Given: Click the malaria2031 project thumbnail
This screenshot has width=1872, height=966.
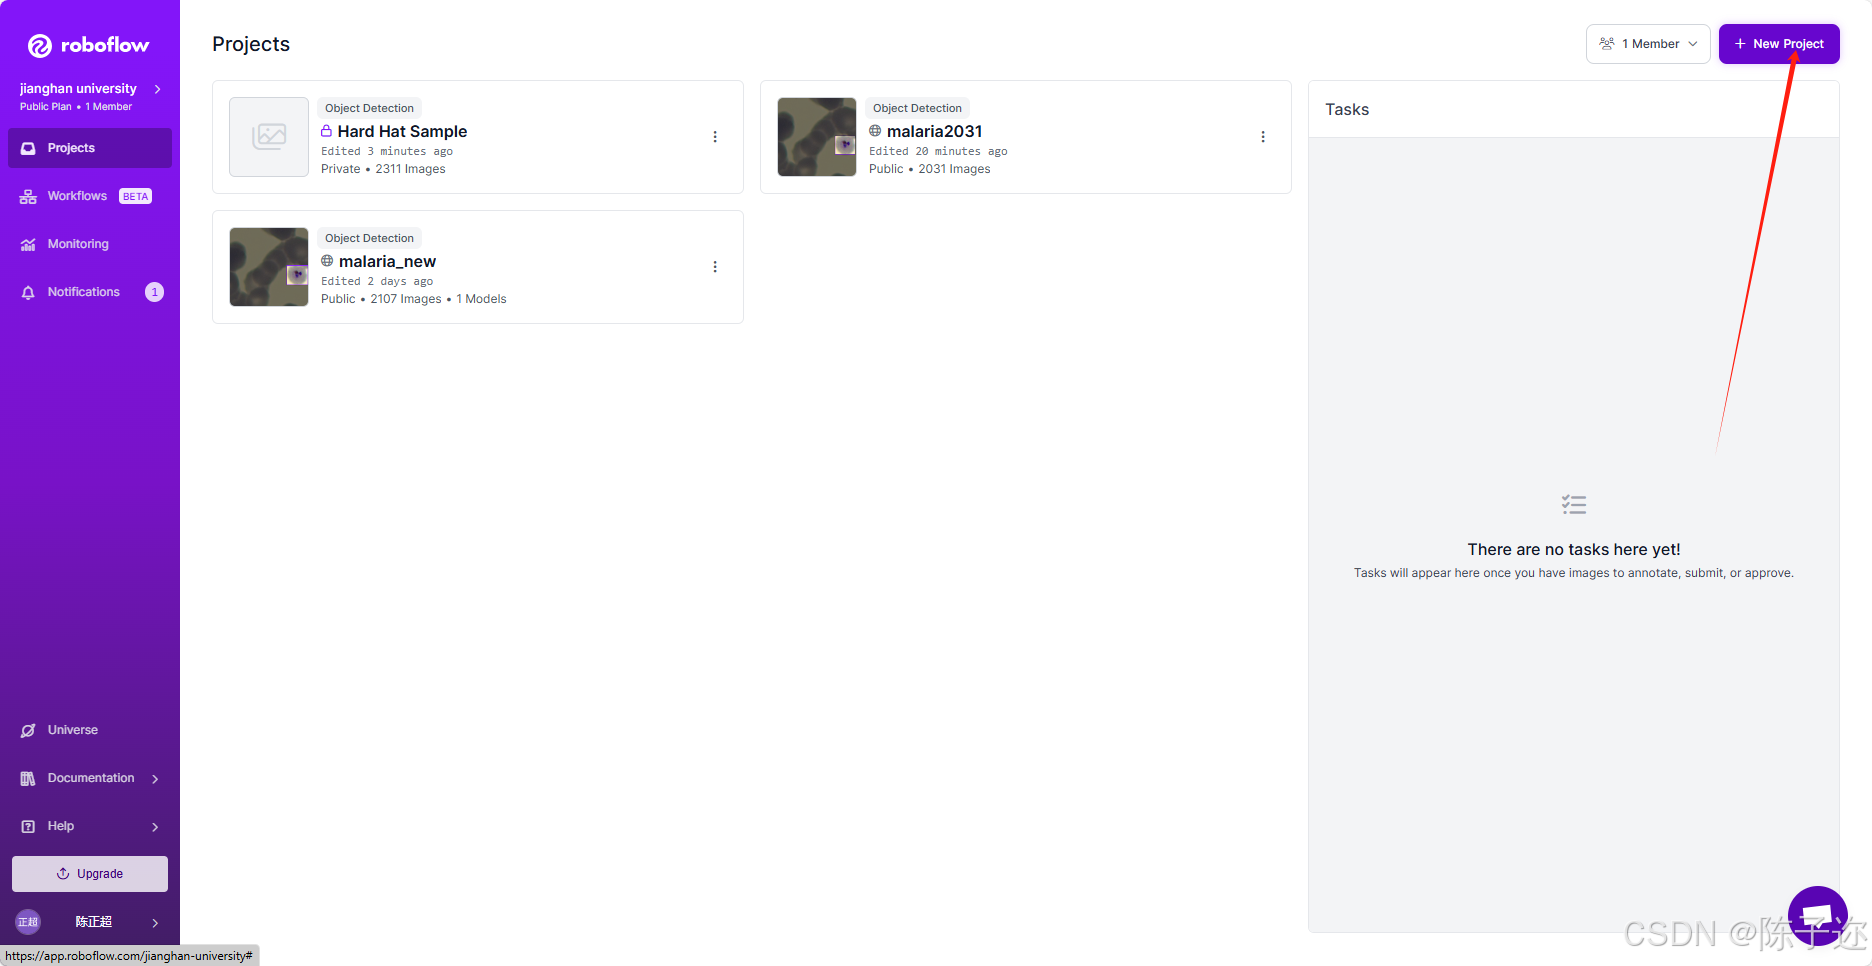Looking at the screenshot, I should click(817, 137).
